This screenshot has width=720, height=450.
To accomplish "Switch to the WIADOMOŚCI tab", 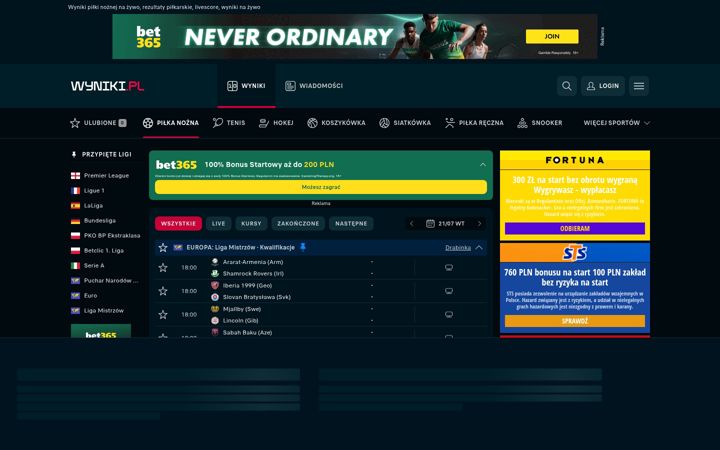I will pos(314,86).
